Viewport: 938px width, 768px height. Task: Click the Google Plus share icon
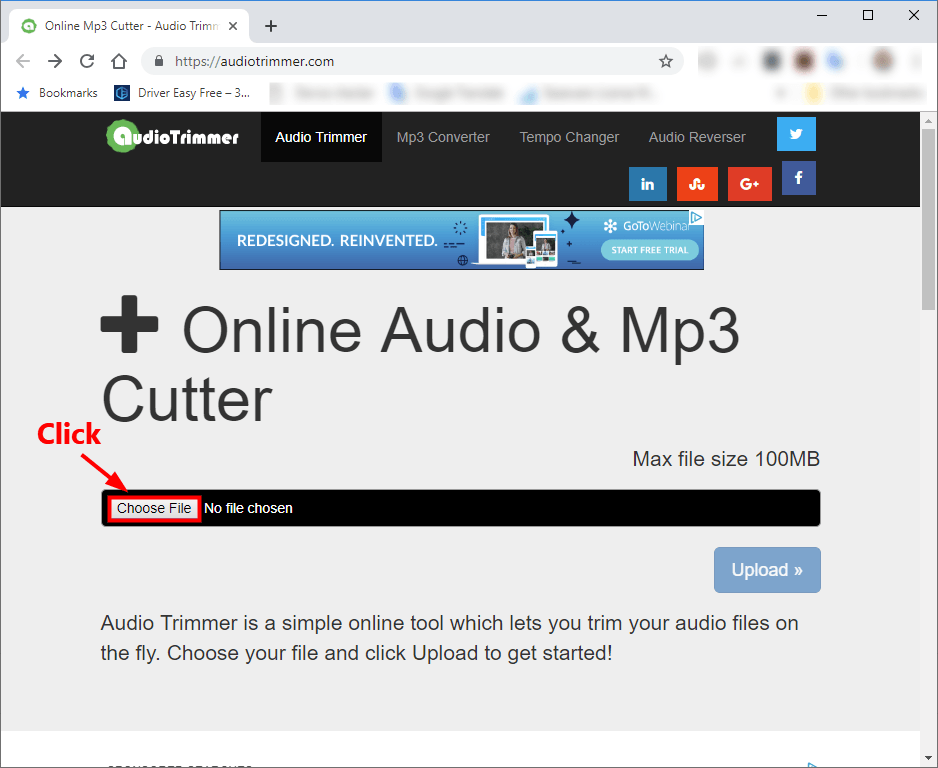tap(749, 184)
